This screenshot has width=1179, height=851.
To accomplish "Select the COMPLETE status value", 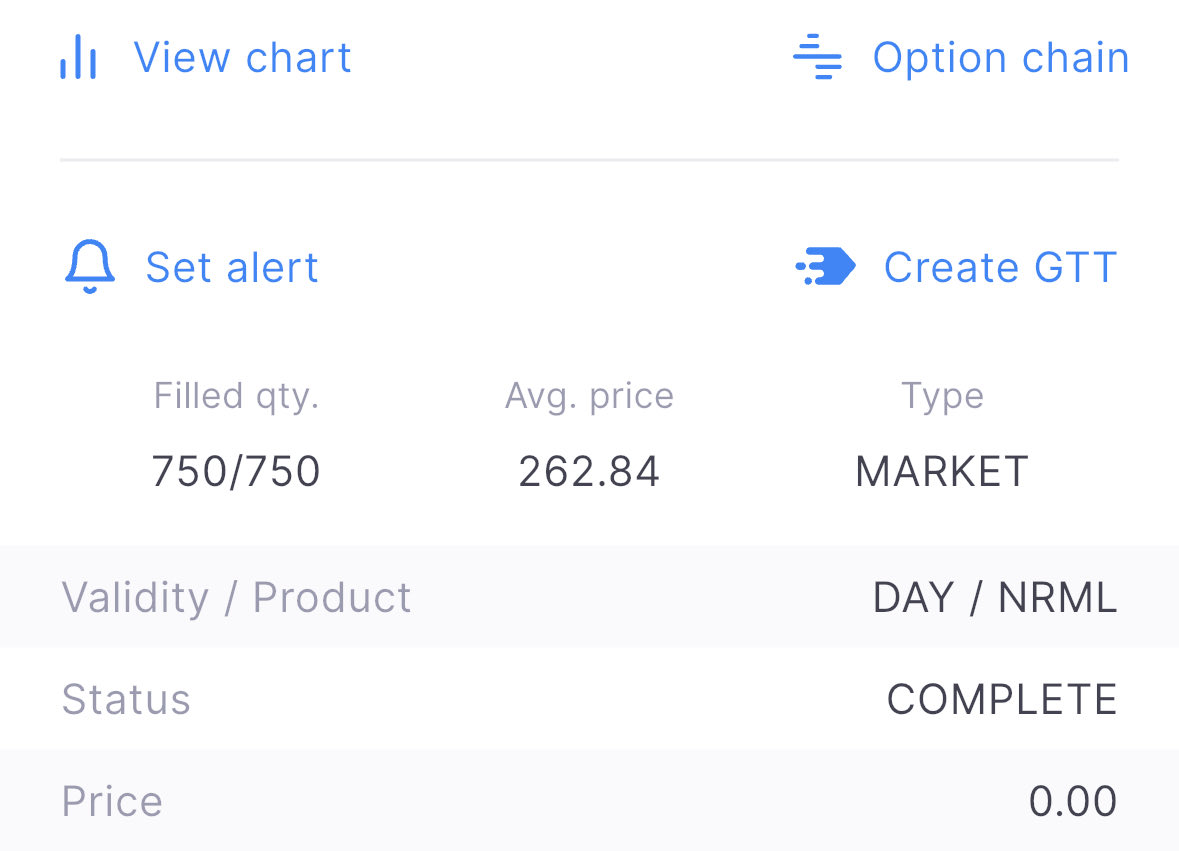I will [x=1001, y=700].
